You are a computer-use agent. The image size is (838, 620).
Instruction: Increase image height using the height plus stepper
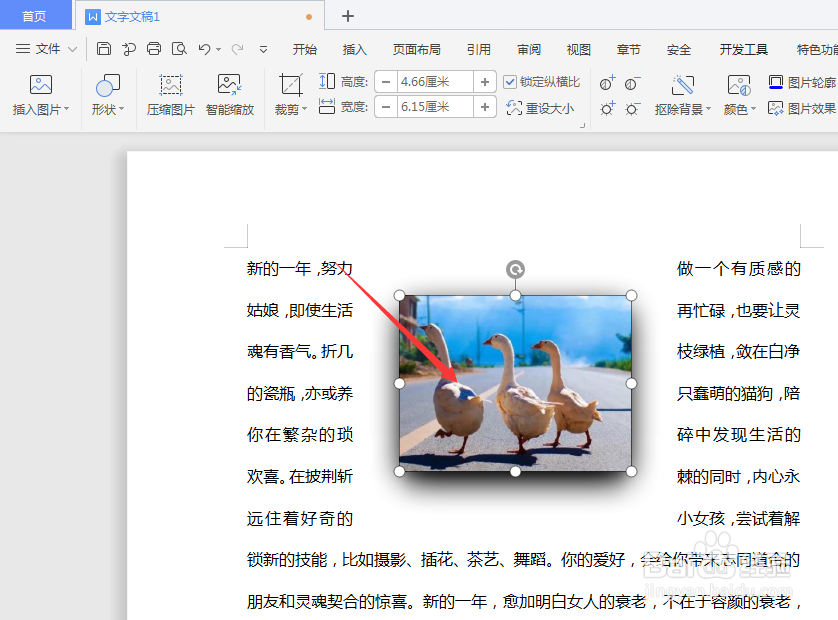click(484, 83)
